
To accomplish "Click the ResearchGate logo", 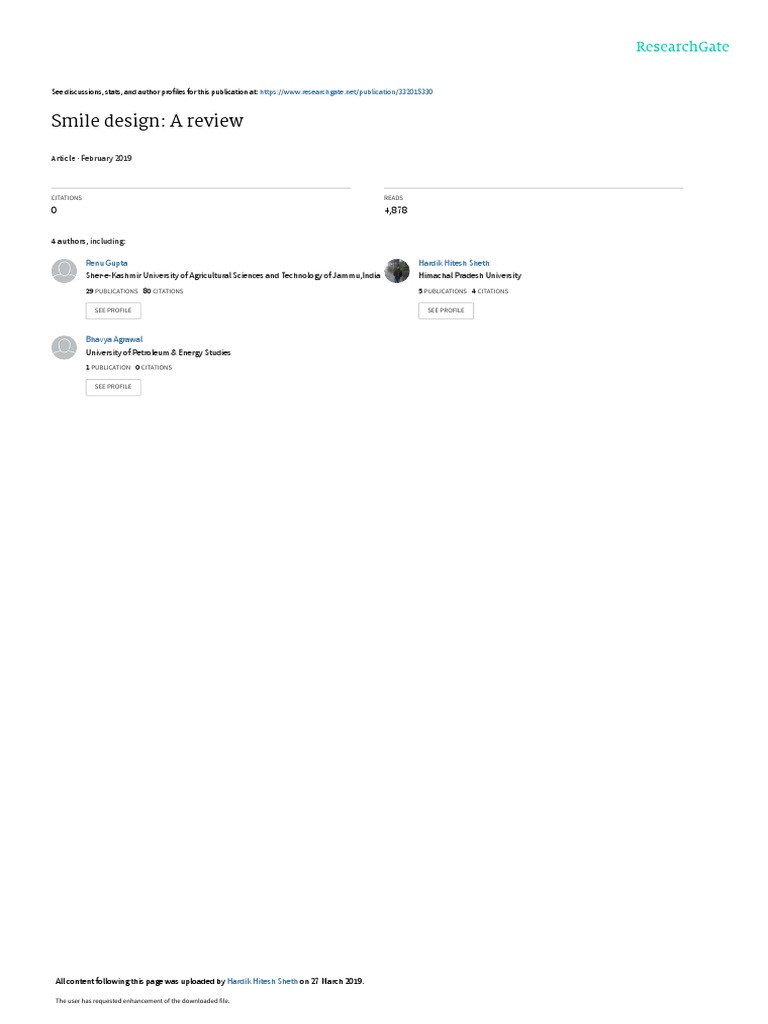I will pos(682,46).
